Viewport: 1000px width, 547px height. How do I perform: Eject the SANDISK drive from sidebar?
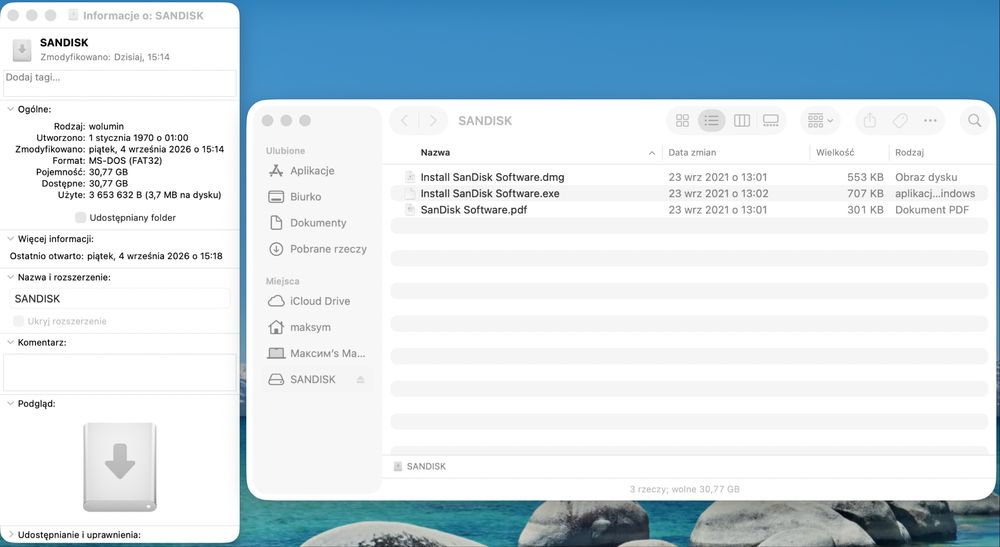360,379
